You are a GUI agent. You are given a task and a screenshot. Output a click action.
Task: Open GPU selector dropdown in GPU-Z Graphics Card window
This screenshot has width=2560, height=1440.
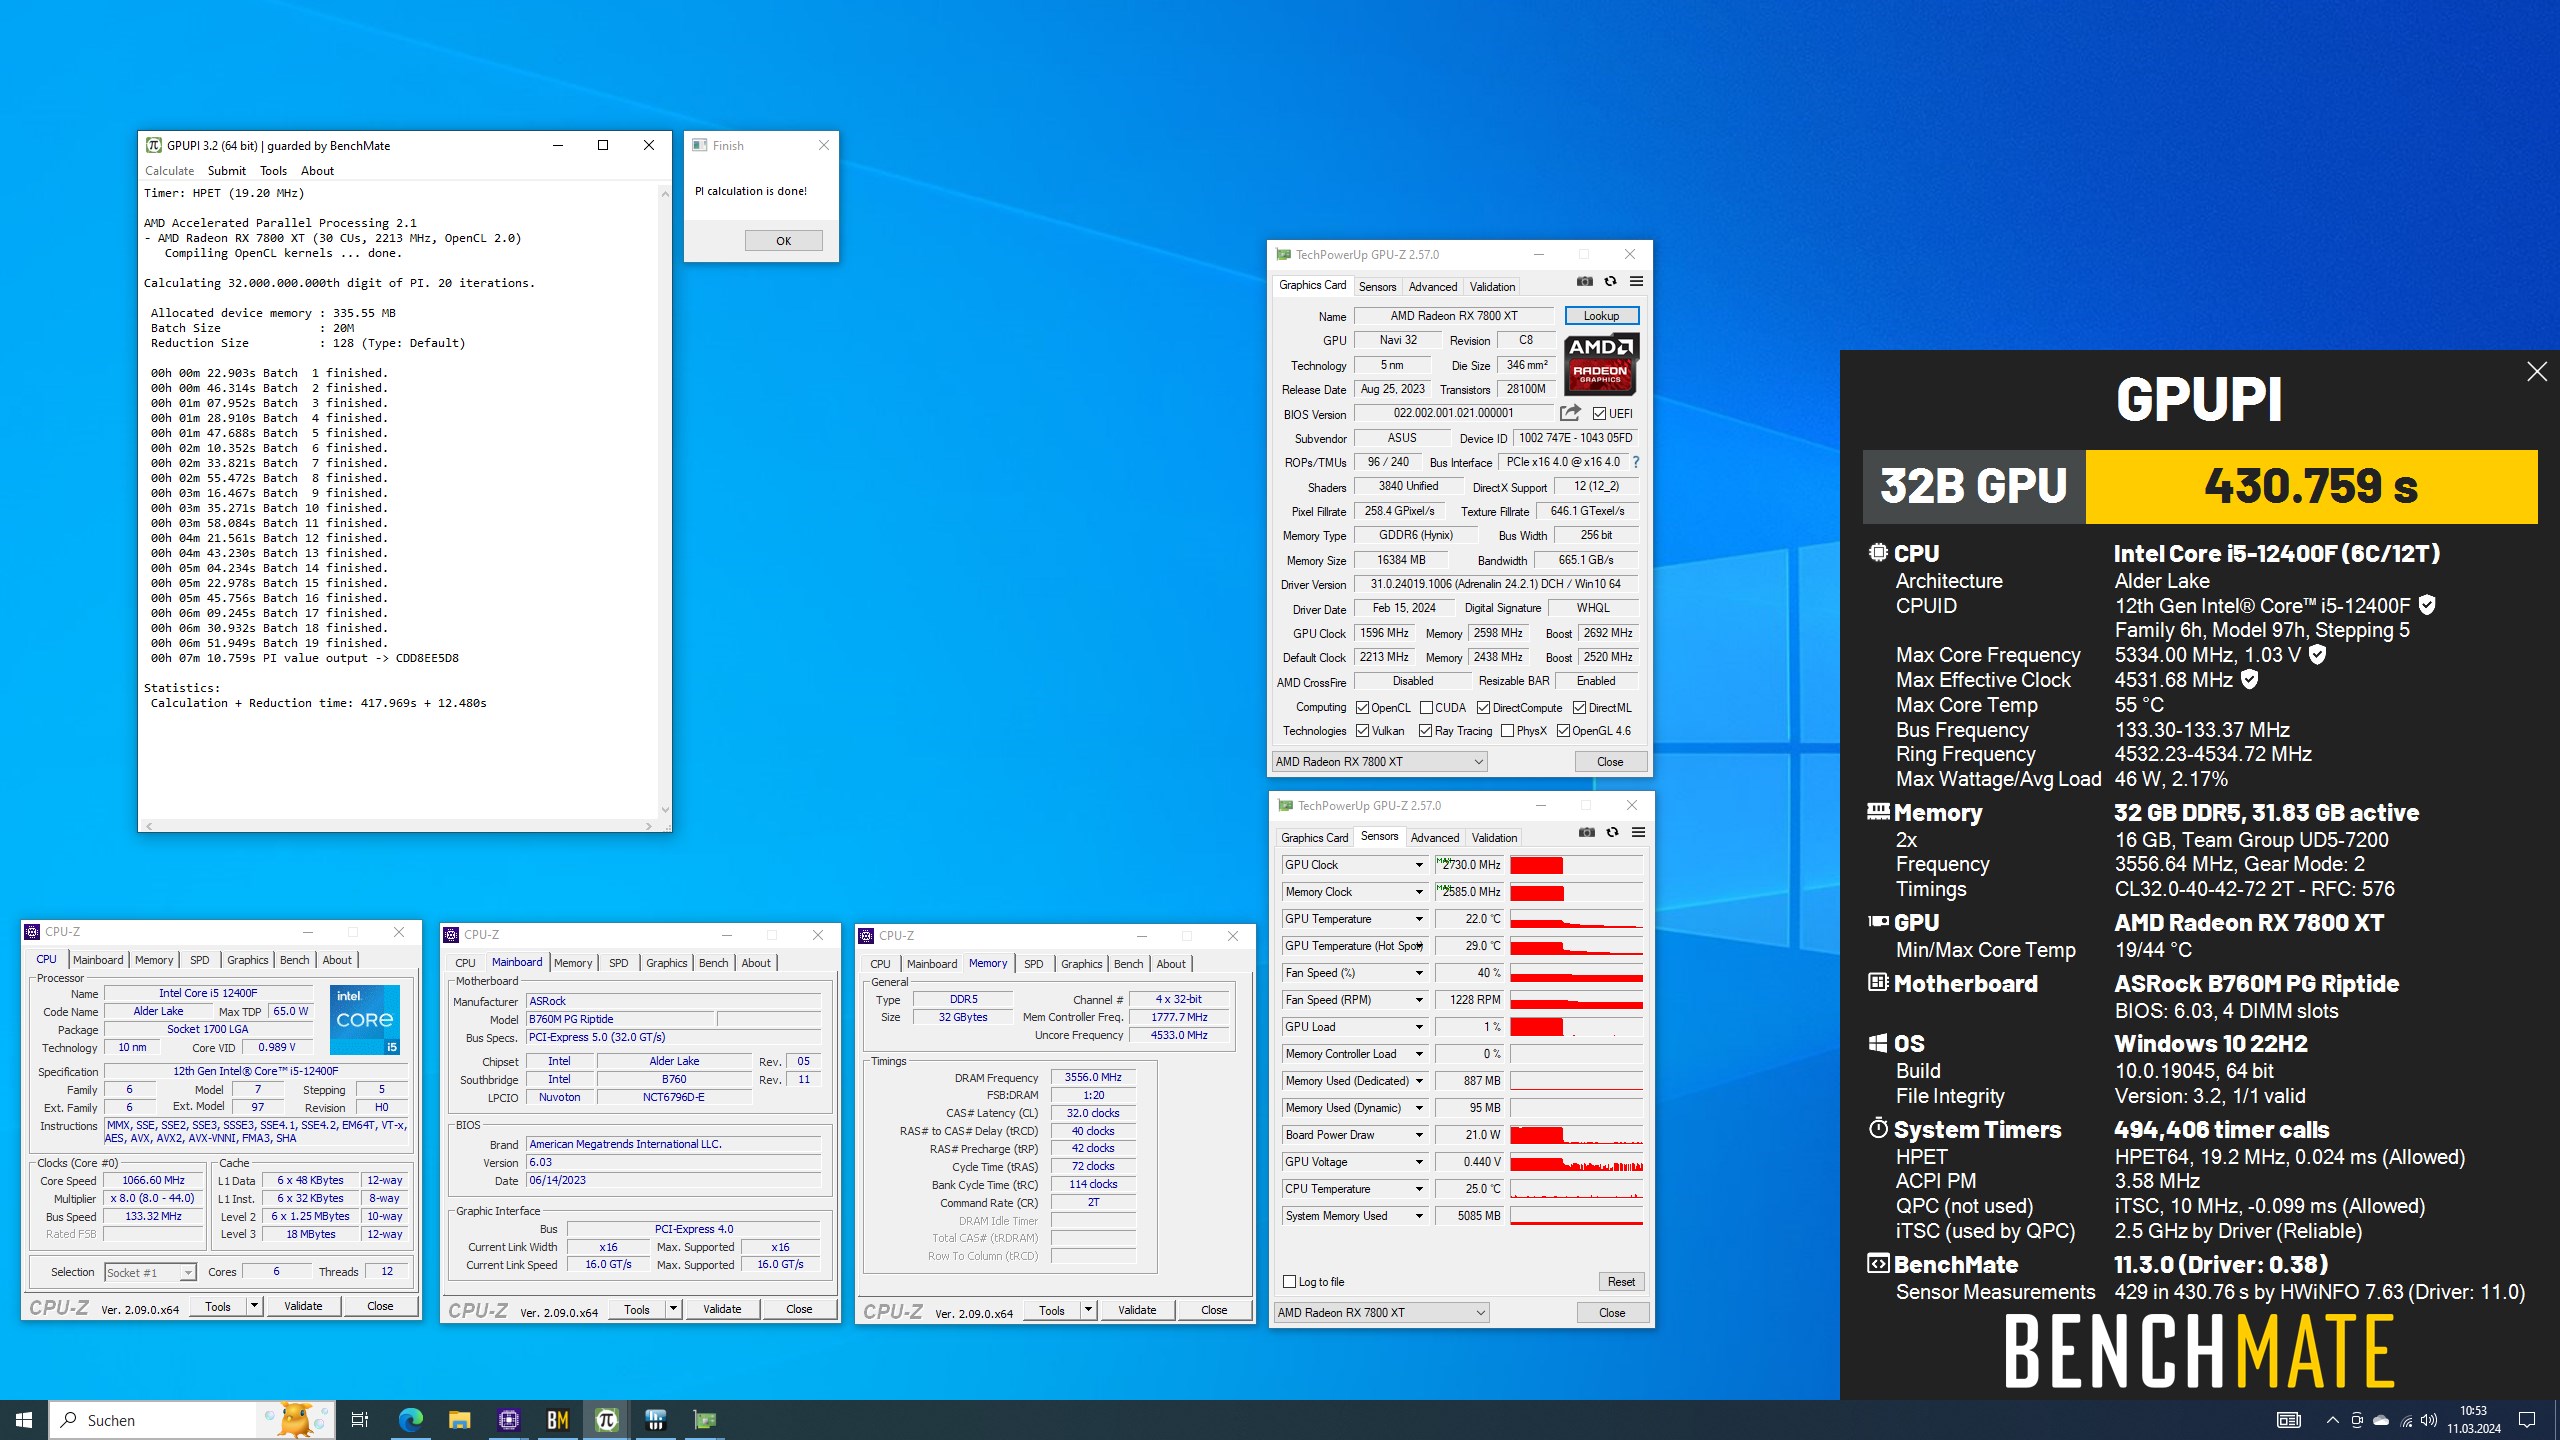[1379, 762]
